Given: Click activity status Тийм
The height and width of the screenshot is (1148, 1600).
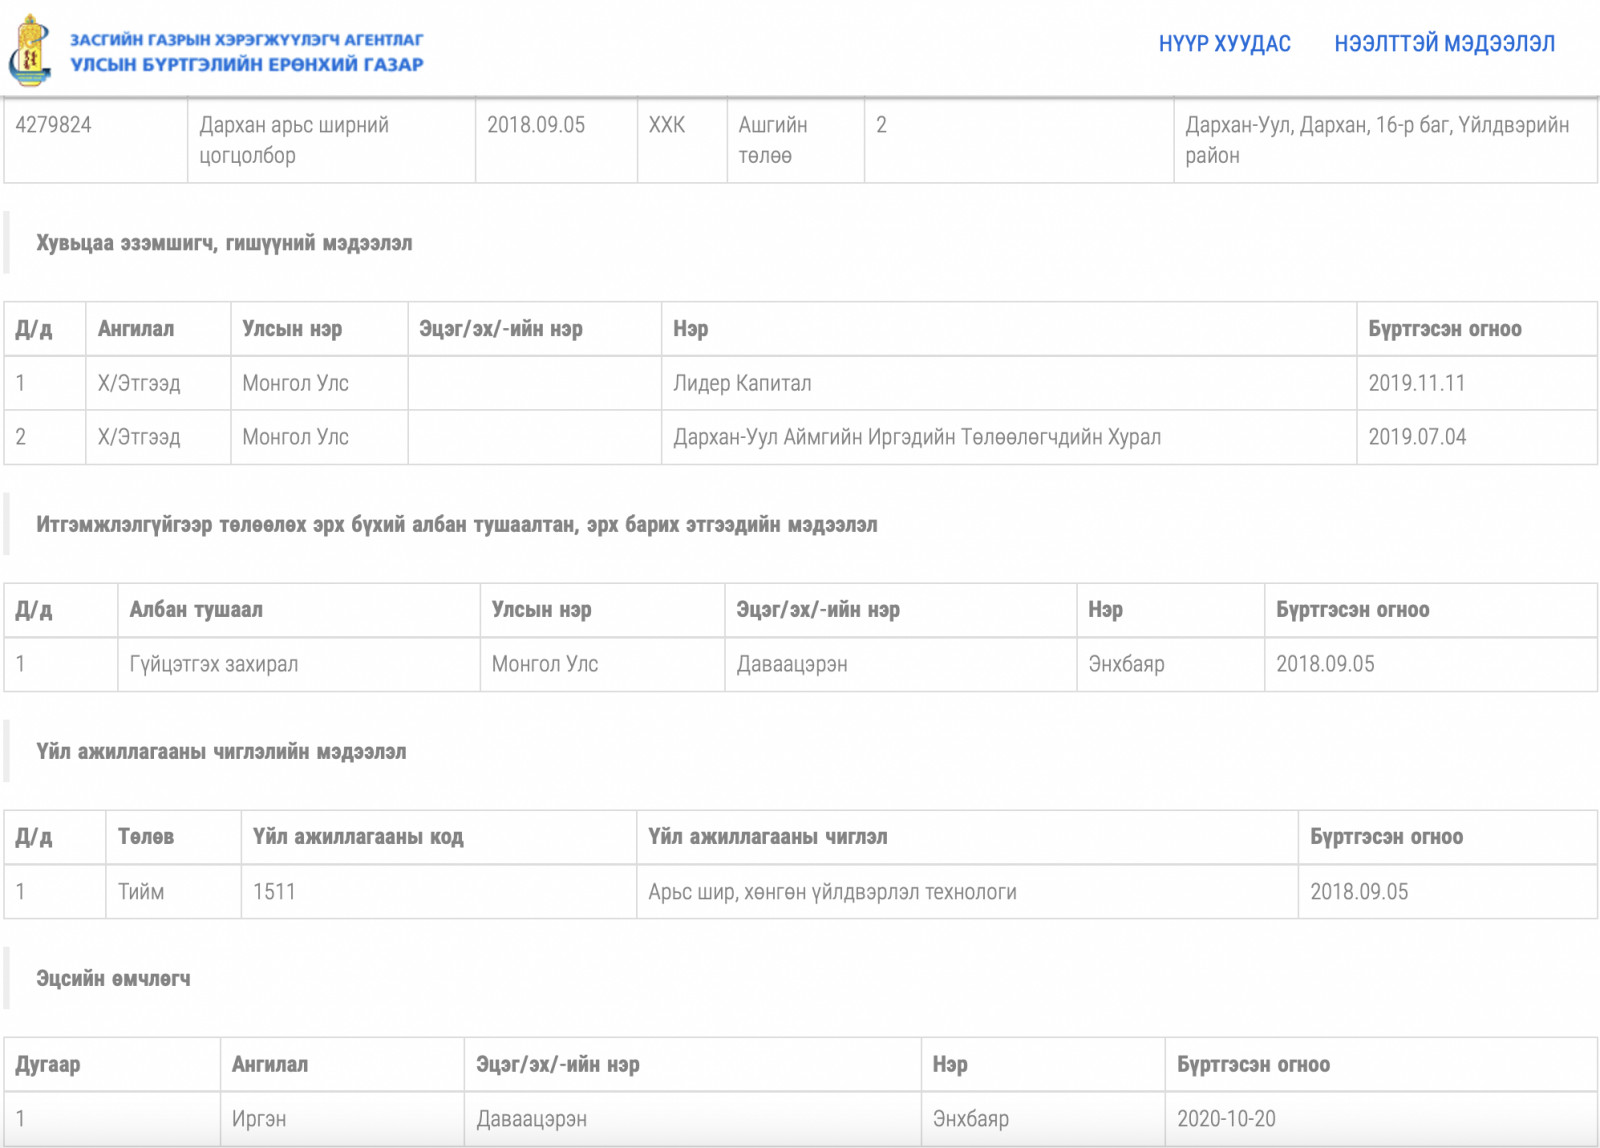Looking at the screenshot, I should point(141,892).
